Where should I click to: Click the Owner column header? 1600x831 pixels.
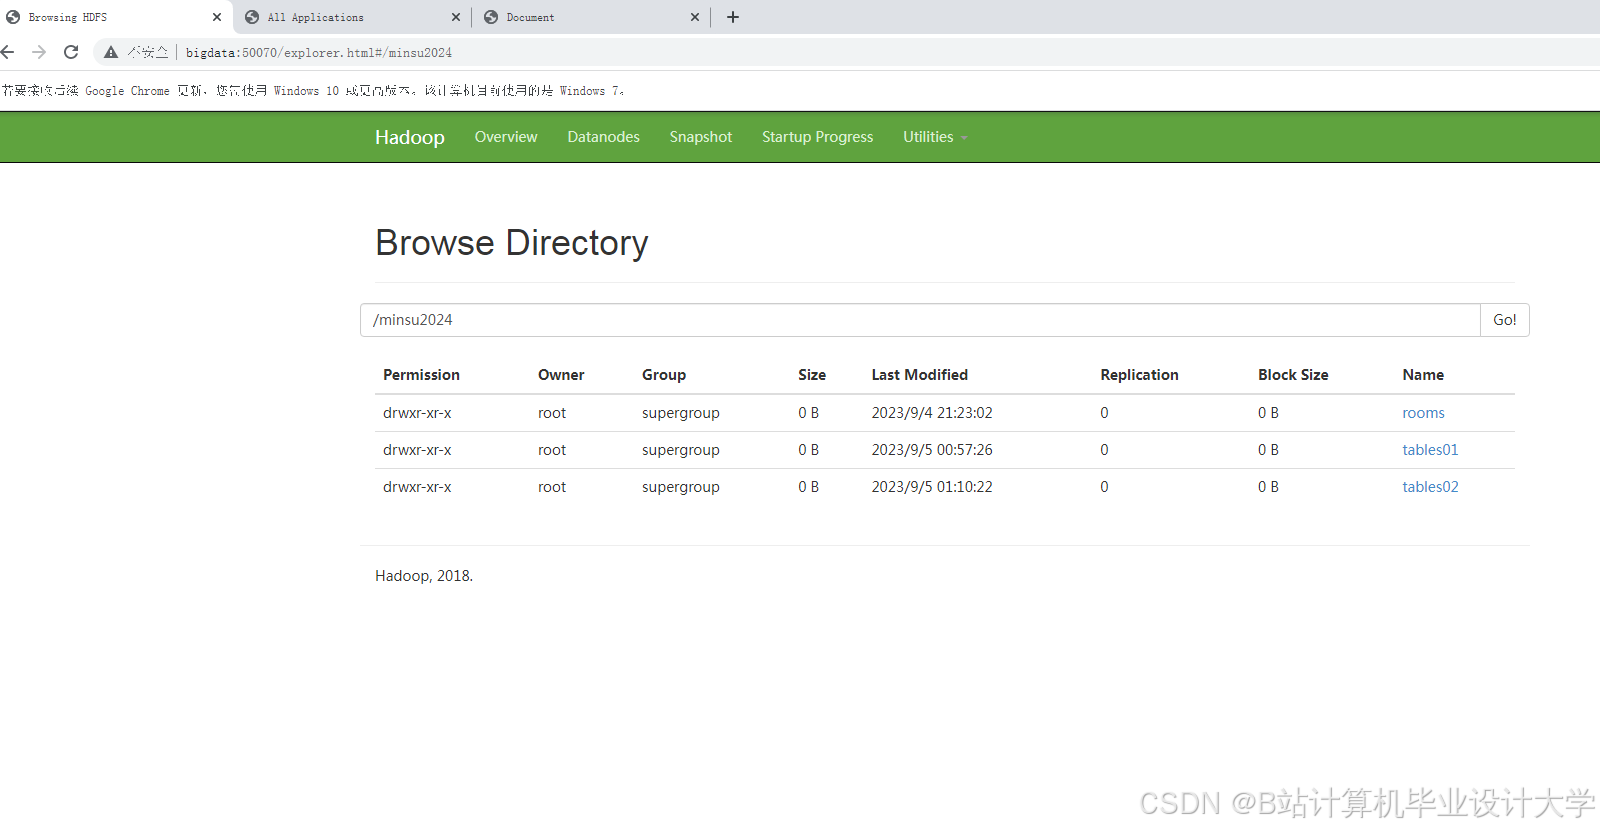(561, 375)
